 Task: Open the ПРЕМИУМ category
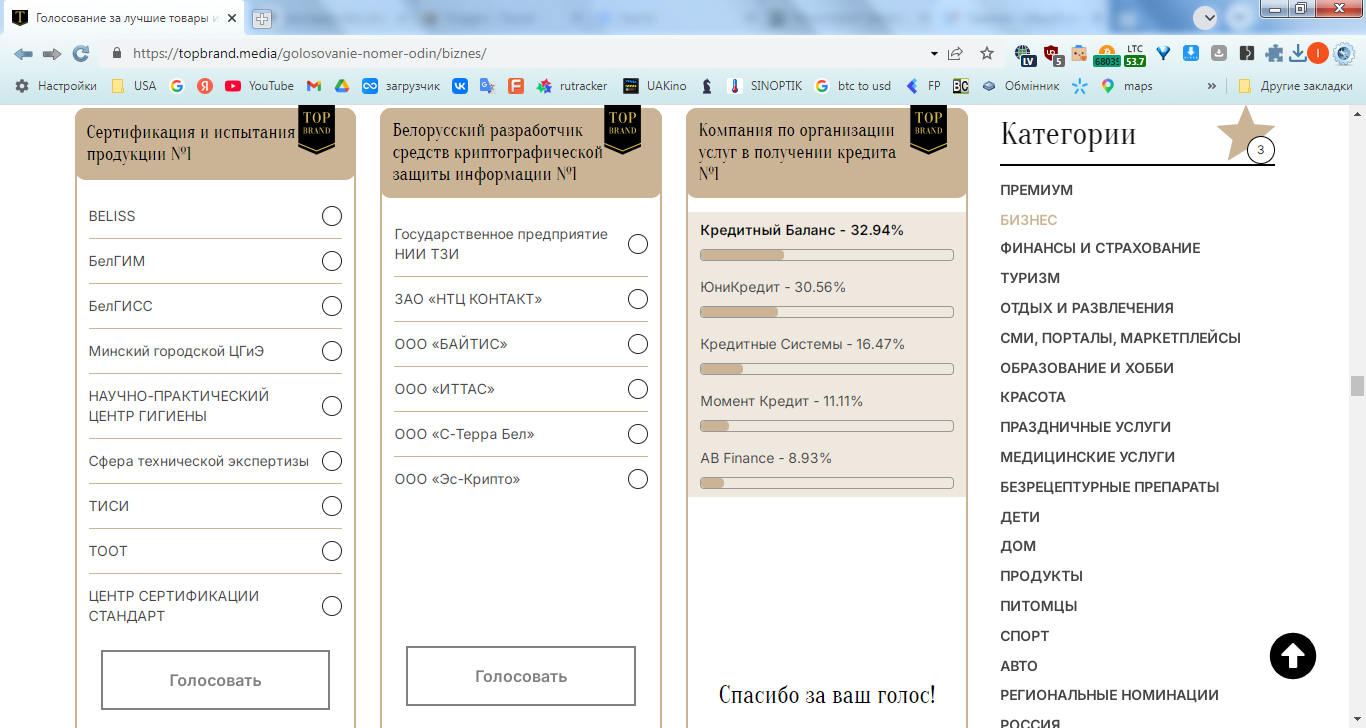(x=1036, y=190)
